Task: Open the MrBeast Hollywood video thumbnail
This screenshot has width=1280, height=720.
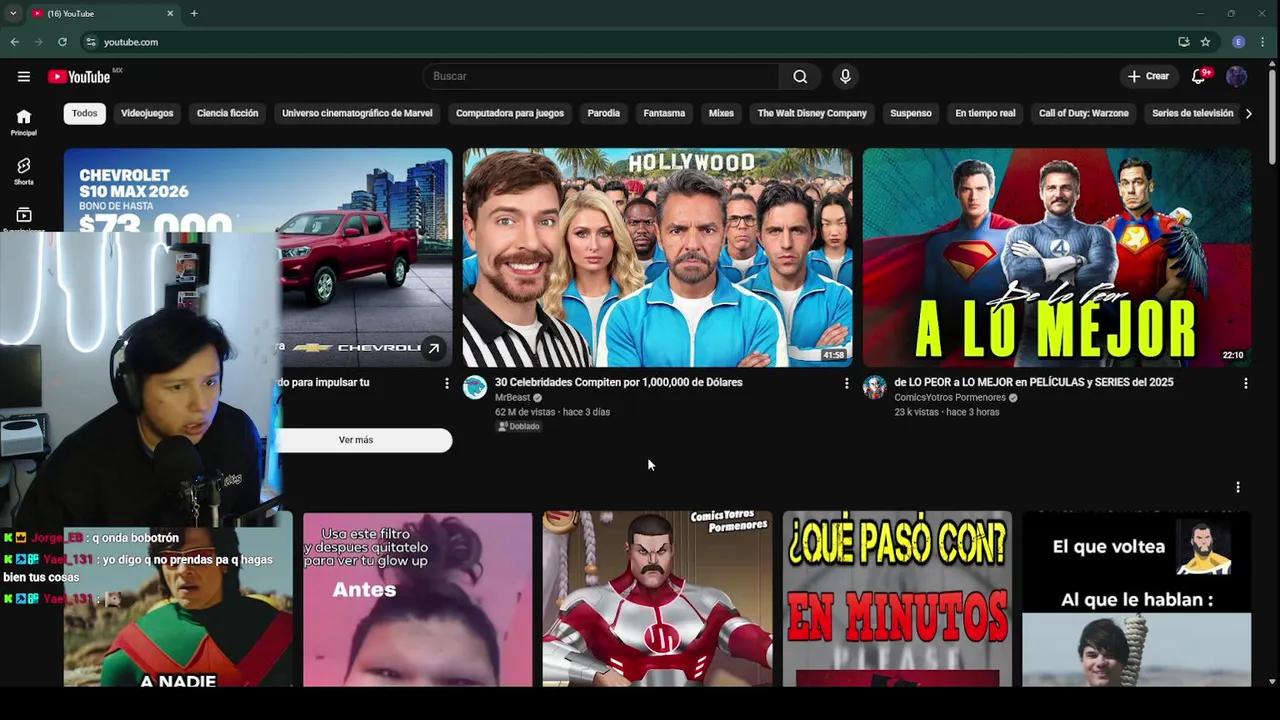Action: (657, 257)
